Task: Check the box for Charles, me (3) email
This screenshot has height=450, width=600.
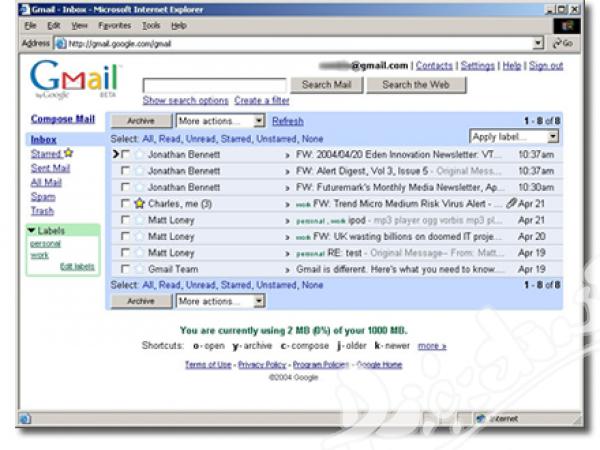Action: pyautogui.click(x=125, y=203)
